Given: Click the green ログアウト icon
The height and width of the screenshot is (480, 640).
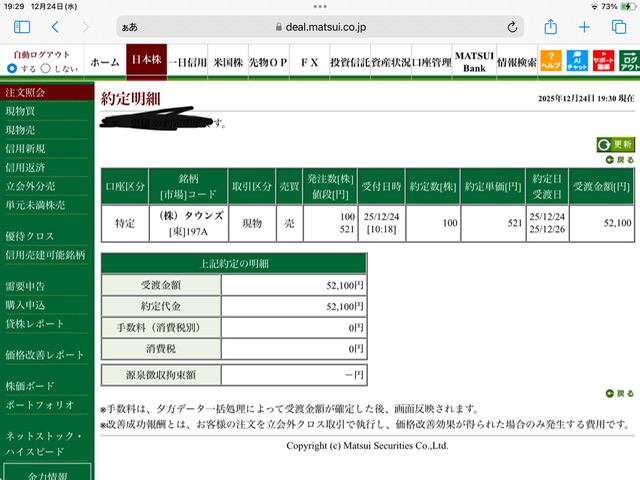Looking at the screenshot, I should (630, 61).
